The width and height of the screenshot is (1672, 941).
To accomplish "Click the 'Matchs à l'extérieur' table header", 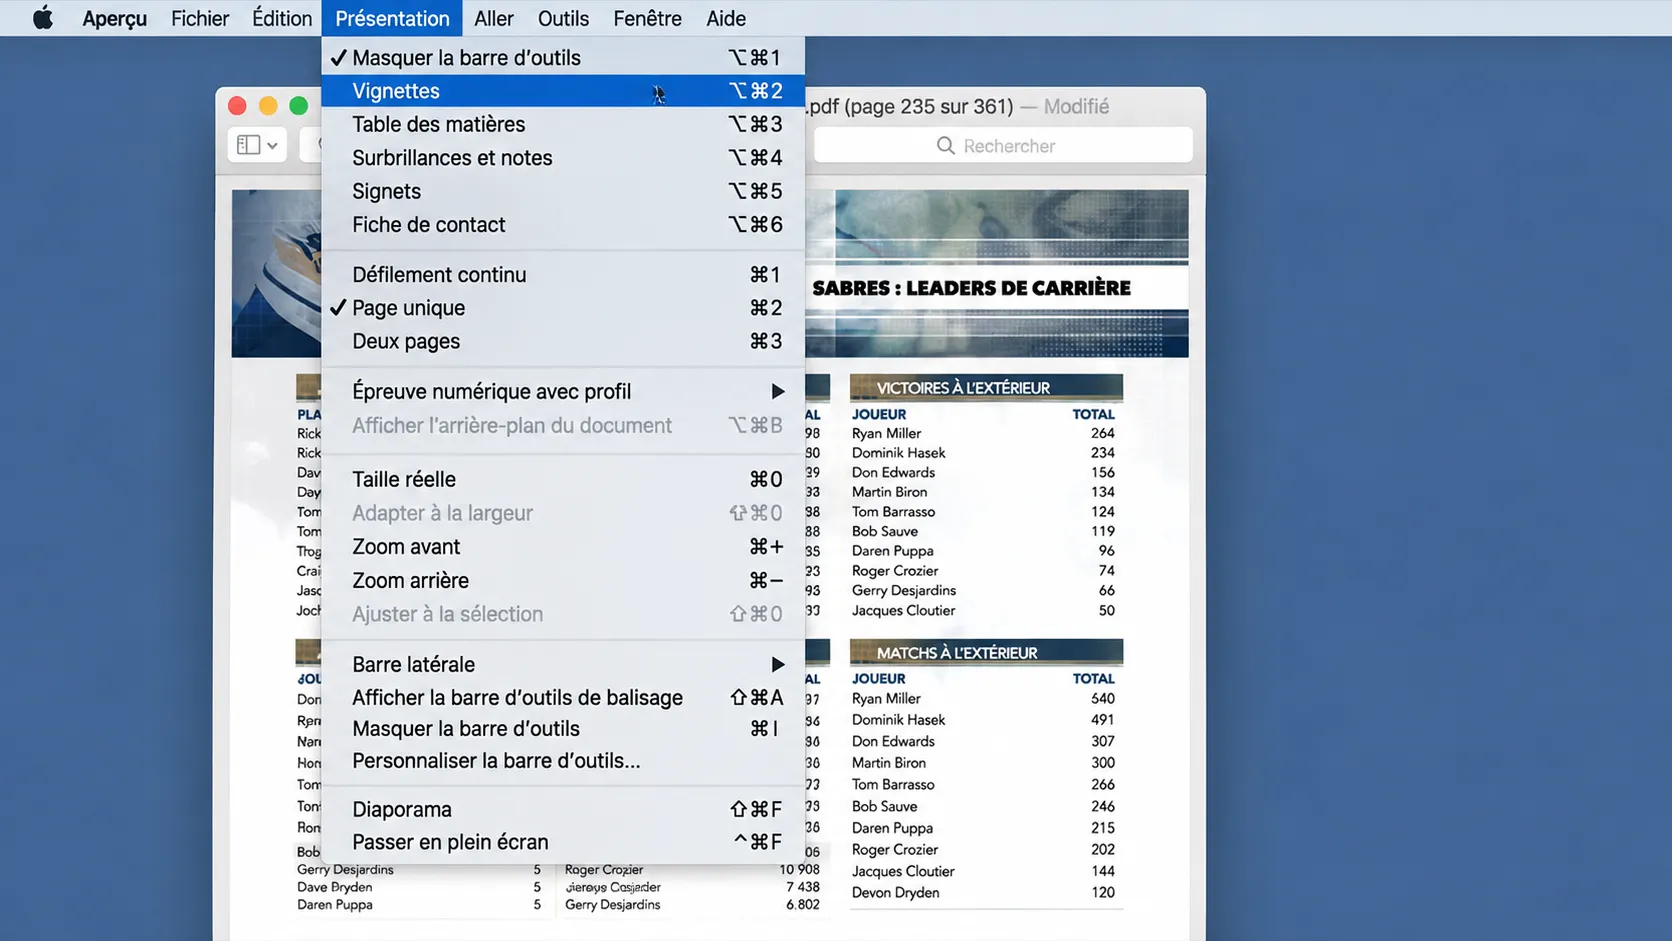I will pos(986,653).
